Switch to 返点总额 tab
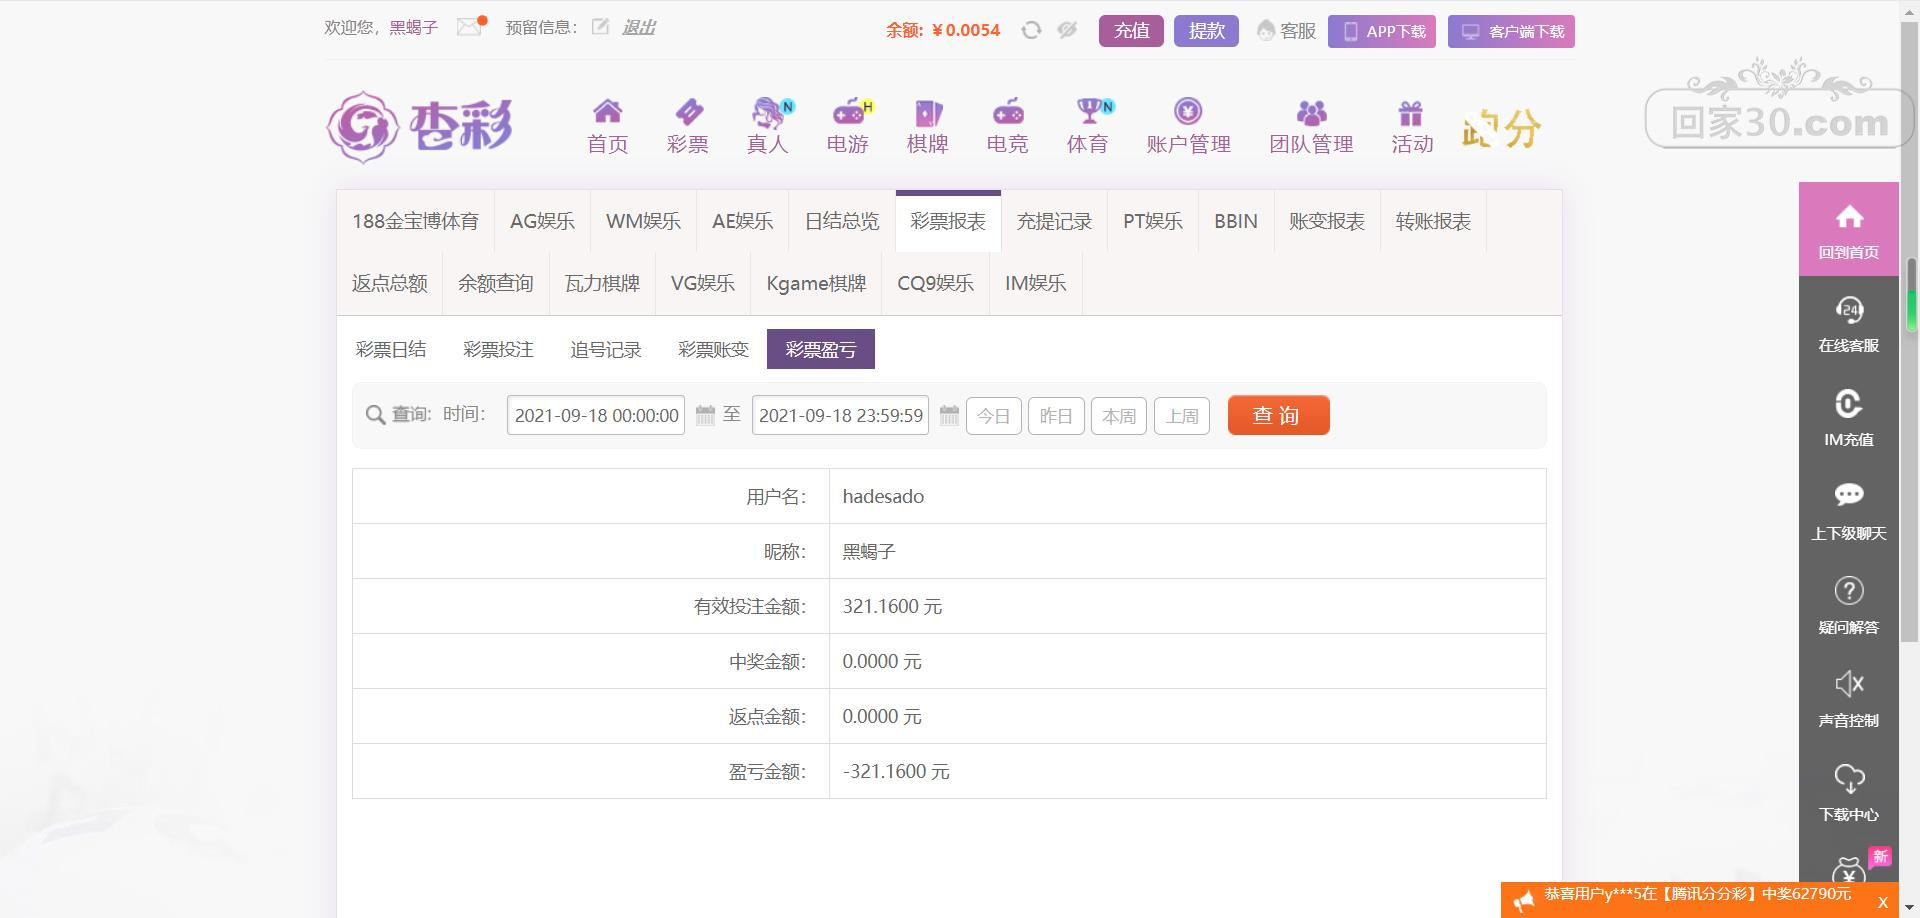Image resolution: width=1920 pixels, height=918 pixels. coord(389,283)
